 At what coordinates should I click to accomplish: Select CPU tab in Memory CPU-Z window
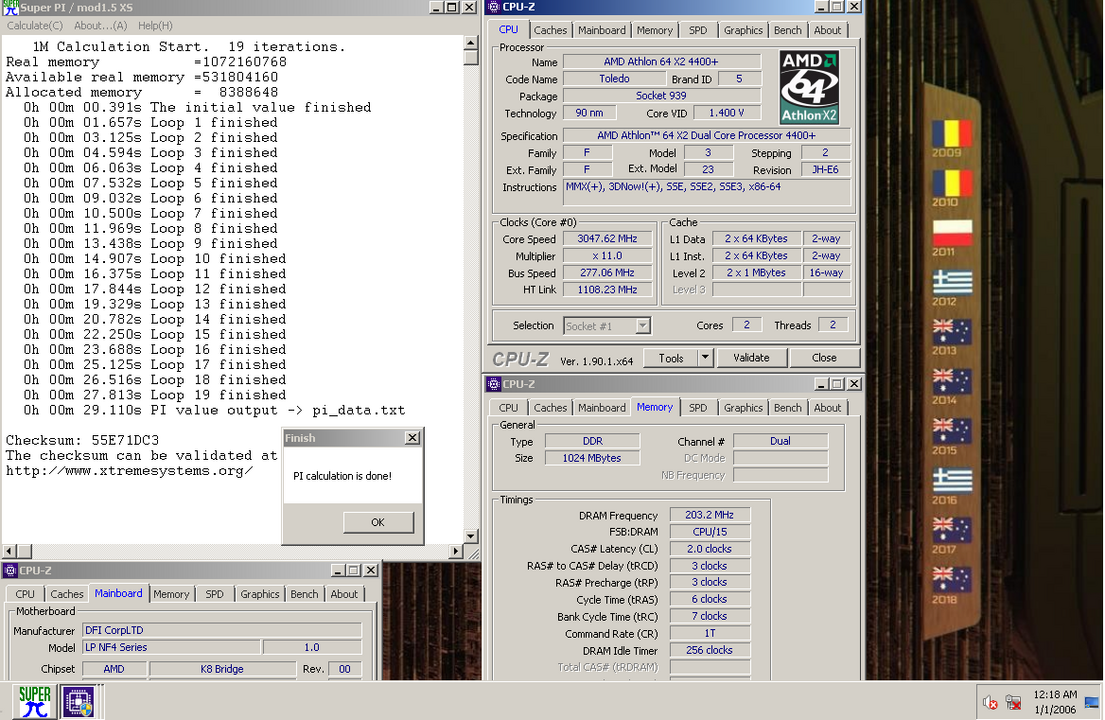pos(508,408)
